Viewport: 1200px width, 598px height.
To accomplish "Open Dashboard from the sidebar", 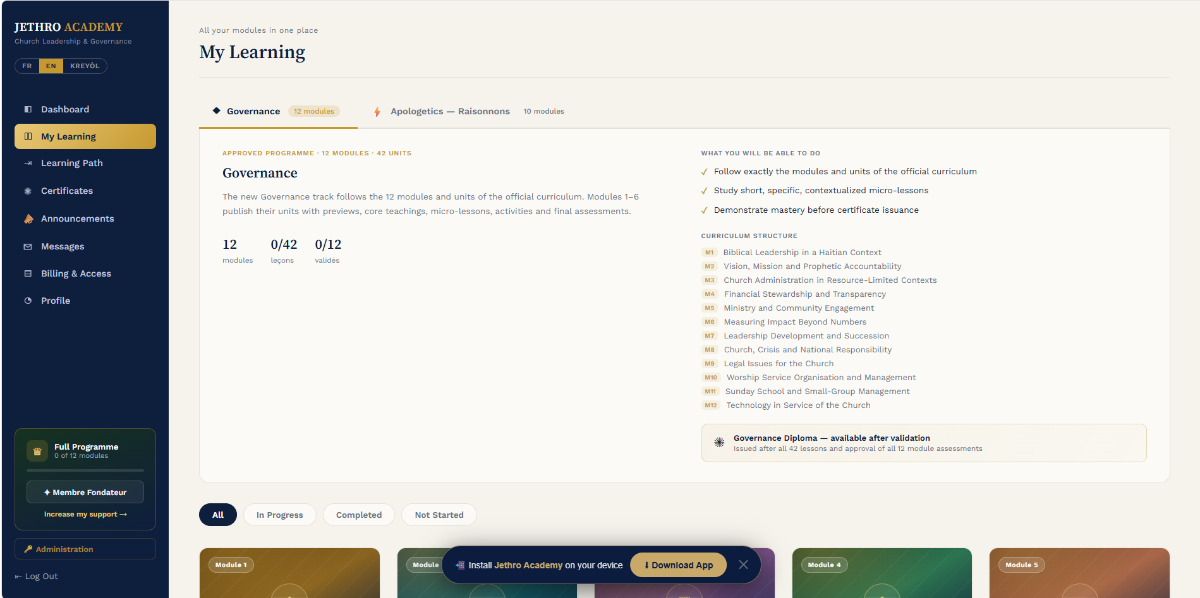I will tap(85, 109).
